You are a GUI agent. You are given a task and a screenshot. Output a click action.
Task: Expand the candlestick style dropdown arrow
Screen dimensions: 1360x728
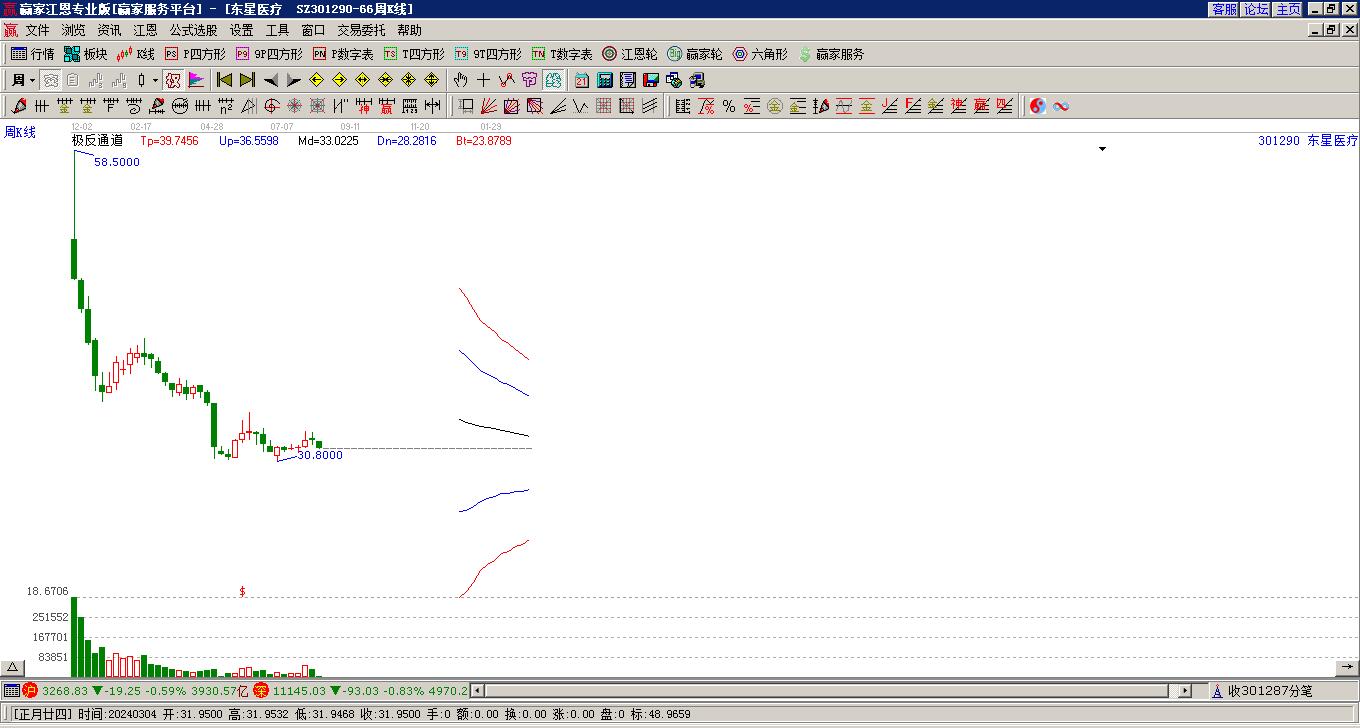point(155,80)
